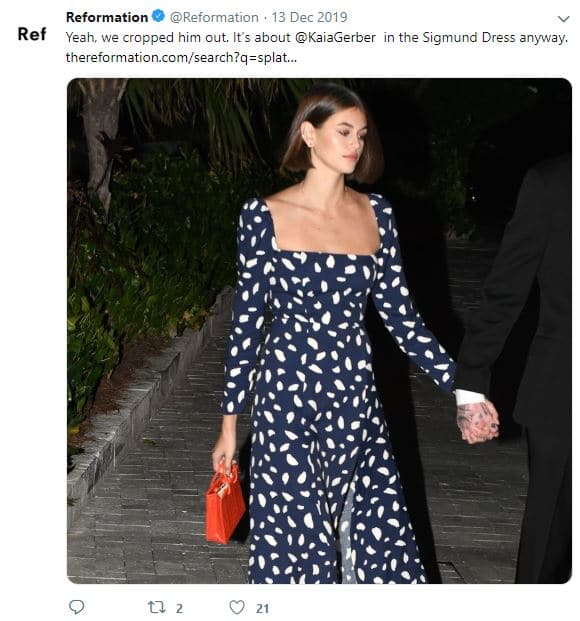
Task: View the retweet count of 2
Action: (x=179, y=608)
